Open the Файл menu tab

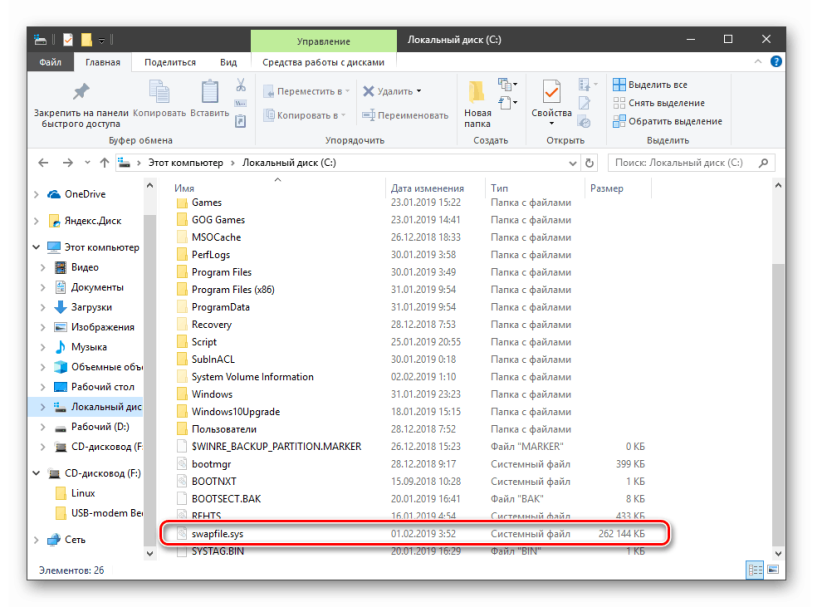click(x=50, y=62)
